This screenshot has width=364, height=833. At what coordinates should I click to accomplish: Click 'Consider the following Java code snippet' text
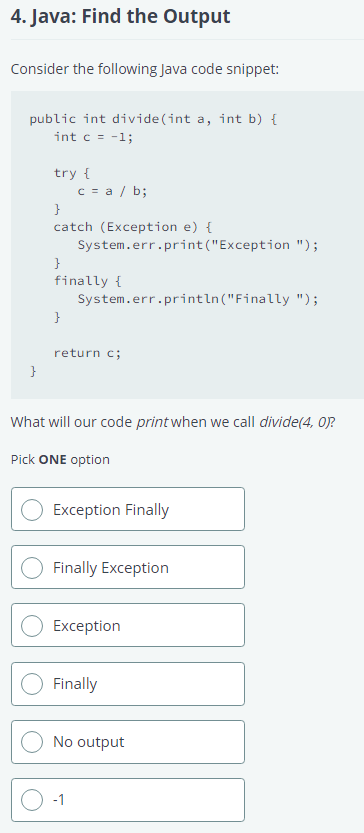pyautogui.click(x=145, y=70)
